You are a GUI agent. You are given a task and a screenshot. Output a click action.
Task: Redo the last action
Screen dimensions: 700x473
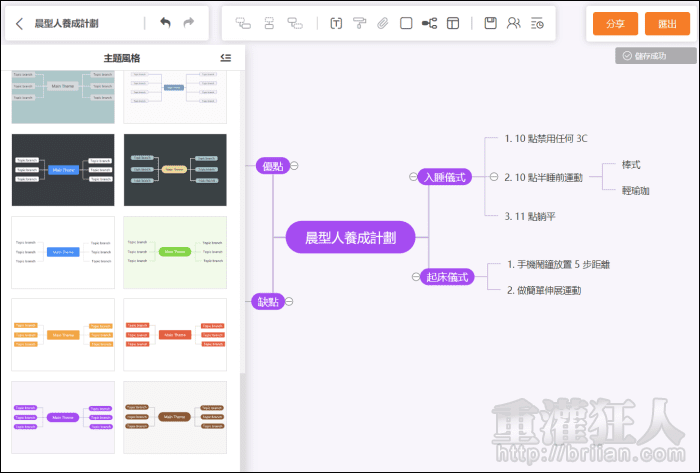click(189, 23)
